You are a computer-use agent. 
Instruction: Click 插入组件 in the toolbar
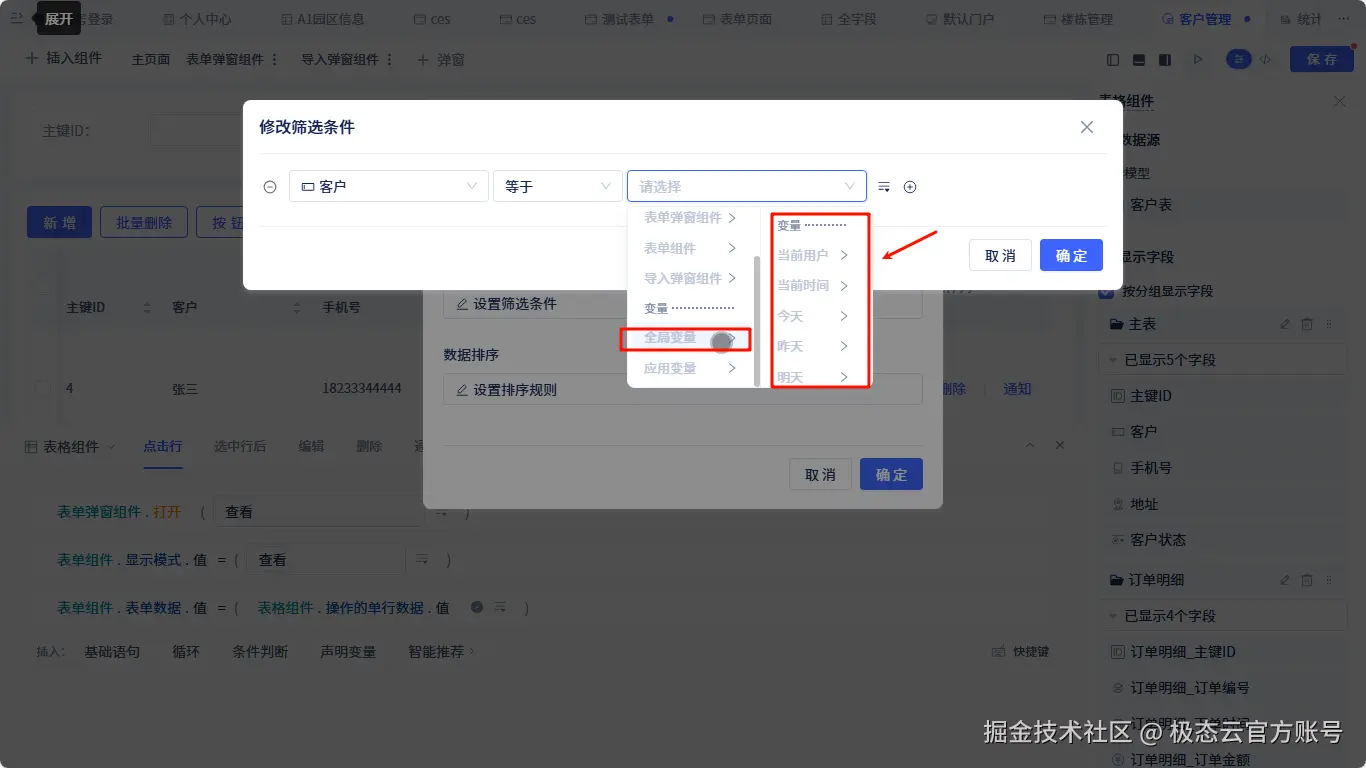[63, 59]
